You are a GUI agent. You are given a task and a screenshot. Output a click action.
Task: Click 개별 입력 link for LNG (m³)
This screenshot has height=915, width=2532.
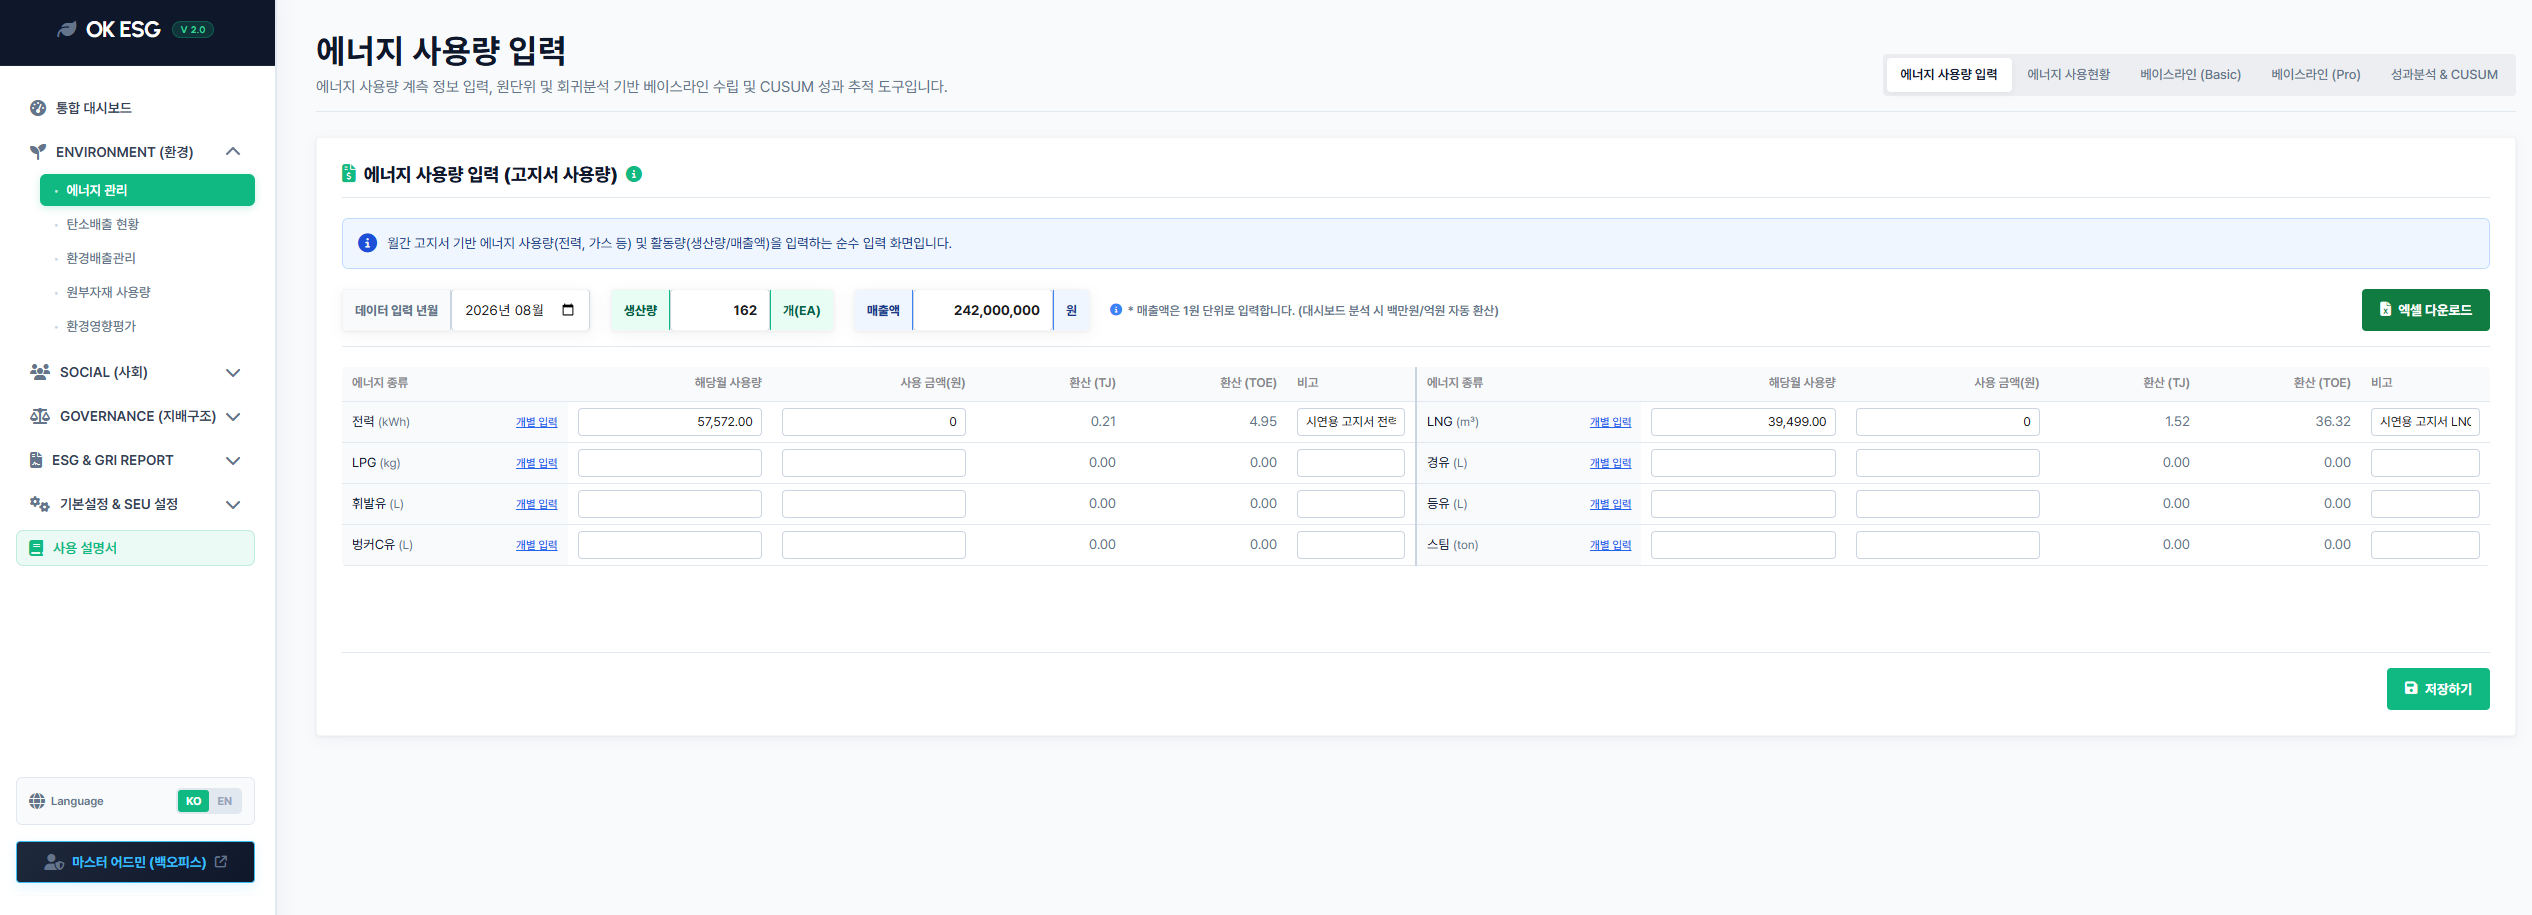[1610, 422]
